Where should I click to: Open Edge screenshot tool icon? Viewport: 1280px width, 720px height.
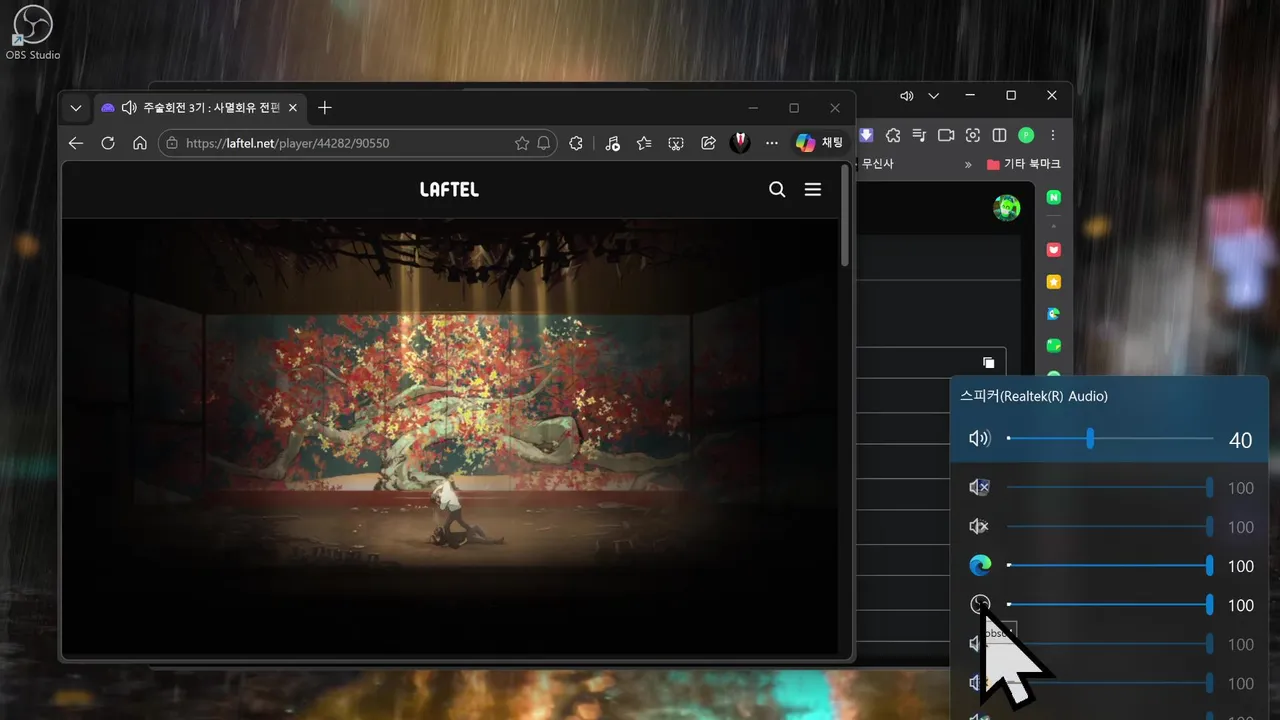click(x=676, y=143)
